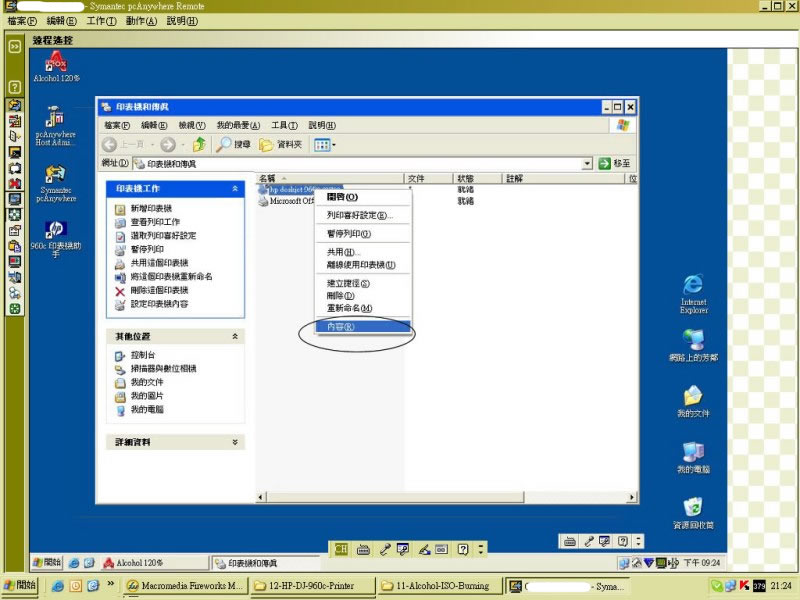Click 刪除這個印表機 link
The width and height of the screenshot is (800, 600).
tap(159, 290)
